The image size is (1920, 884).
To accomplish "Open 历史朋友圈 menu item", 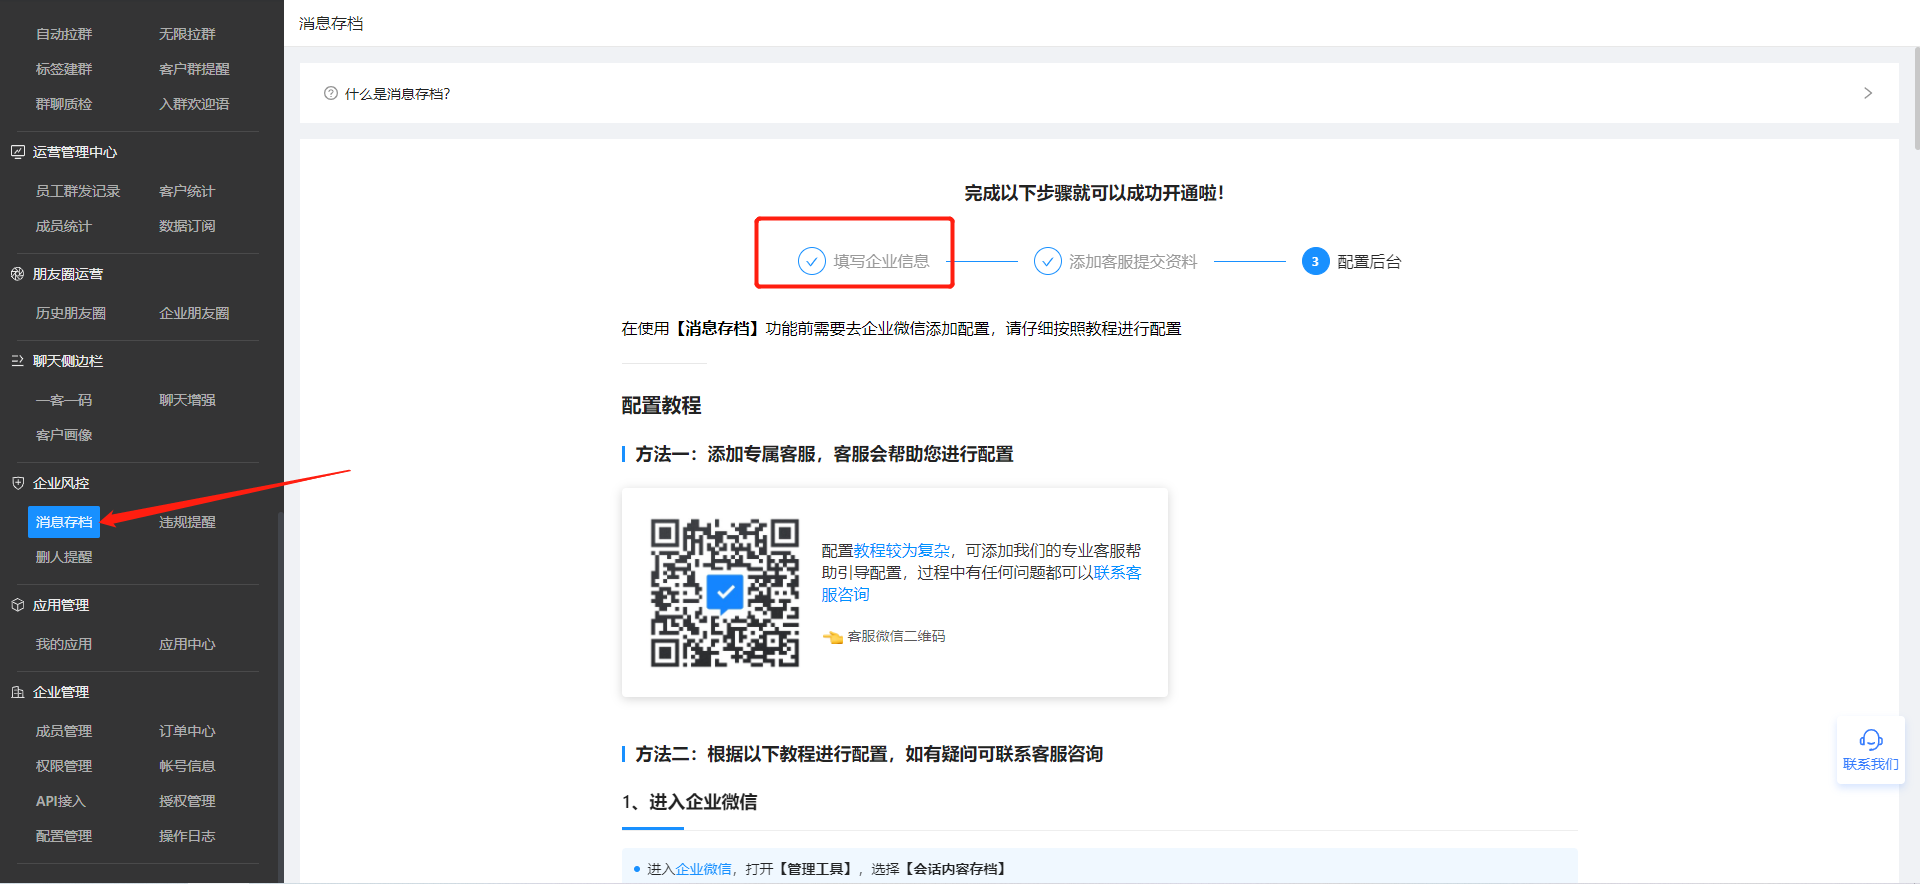I will tap(71, 313).
